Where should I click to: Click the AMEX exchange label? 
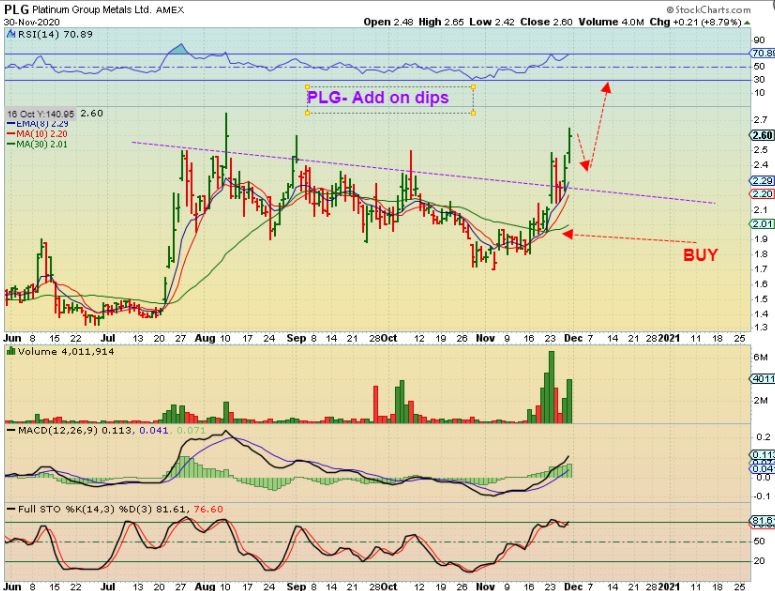click(170, 10)
